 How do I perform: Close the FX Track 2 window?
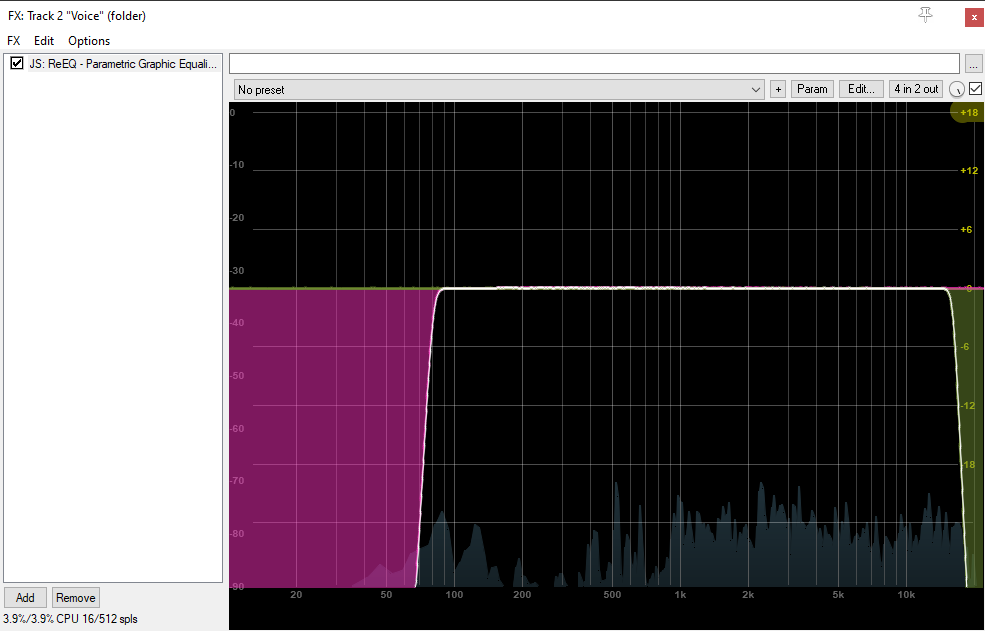click(974, 17)
